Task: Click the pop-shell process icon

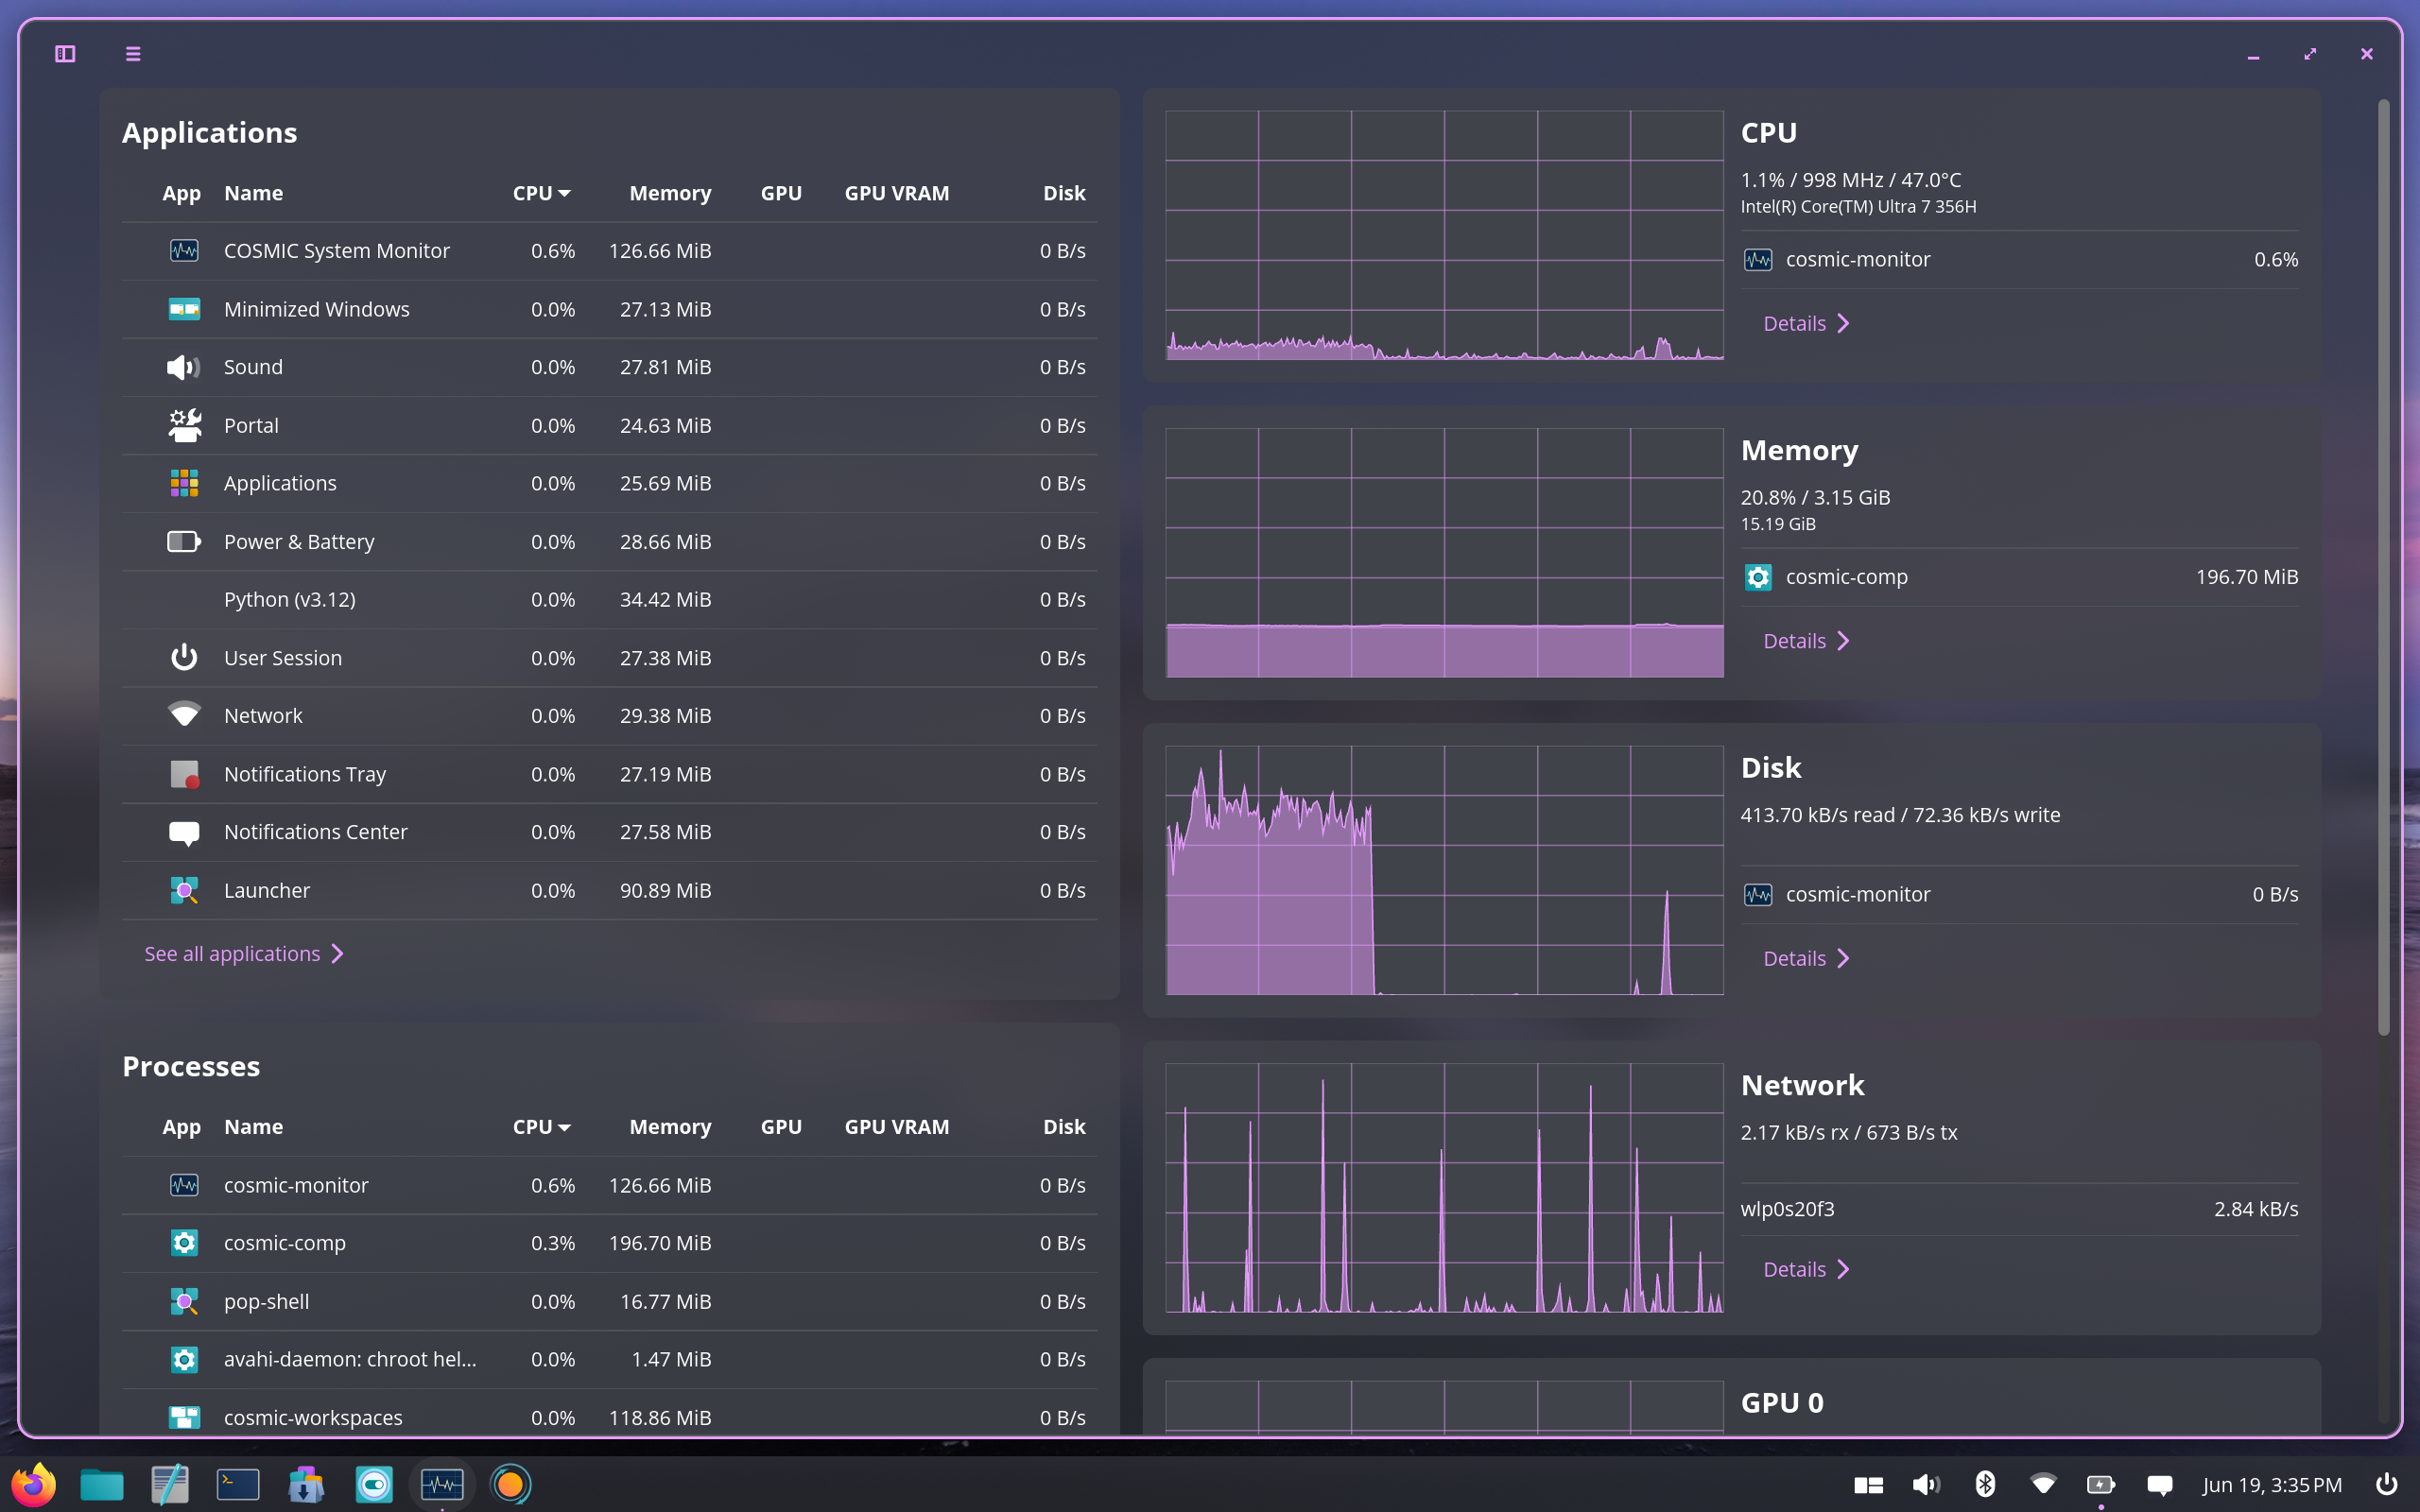Action: click(x=184, y=1301)
